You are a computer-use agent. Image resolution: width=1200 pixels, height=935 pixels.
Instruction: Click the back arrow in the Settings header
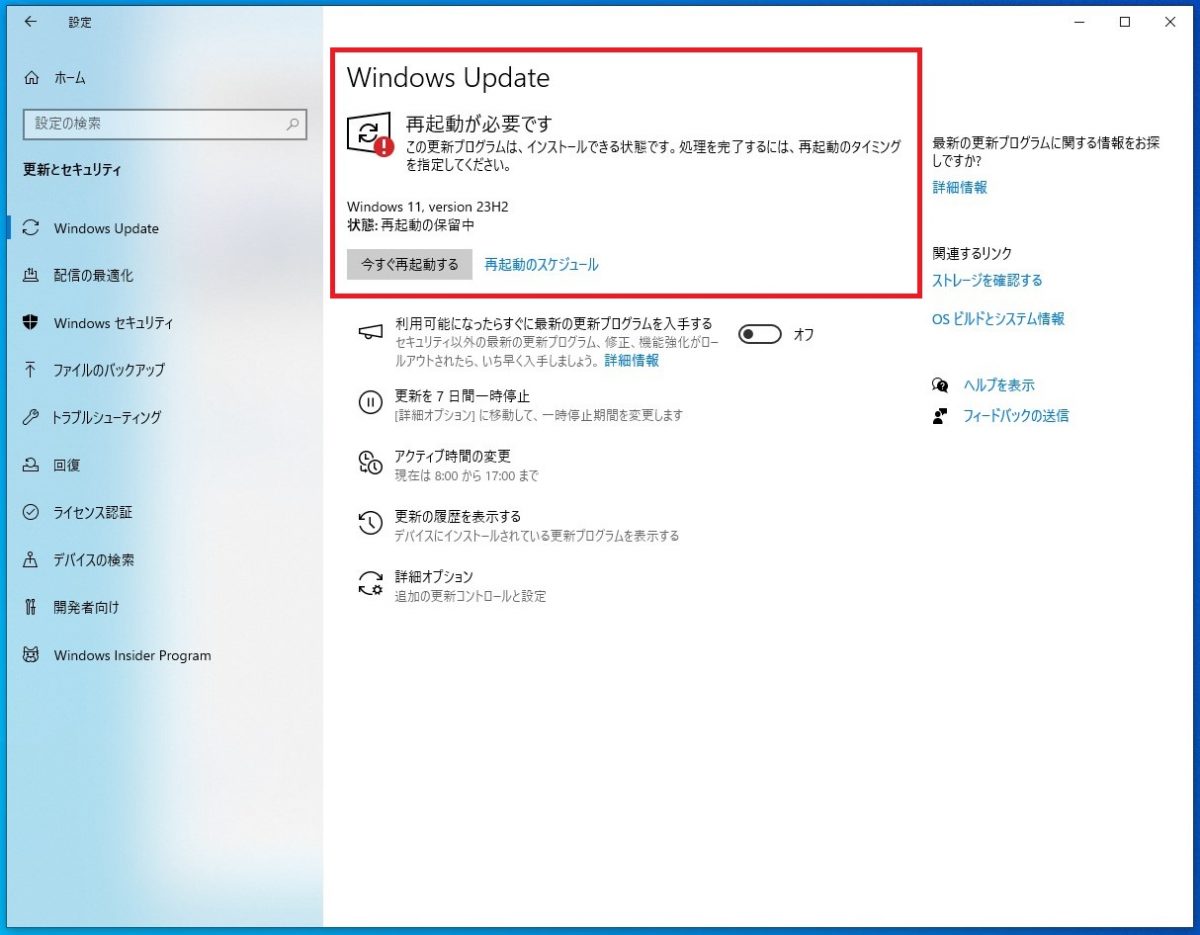(x=30, y=22)
